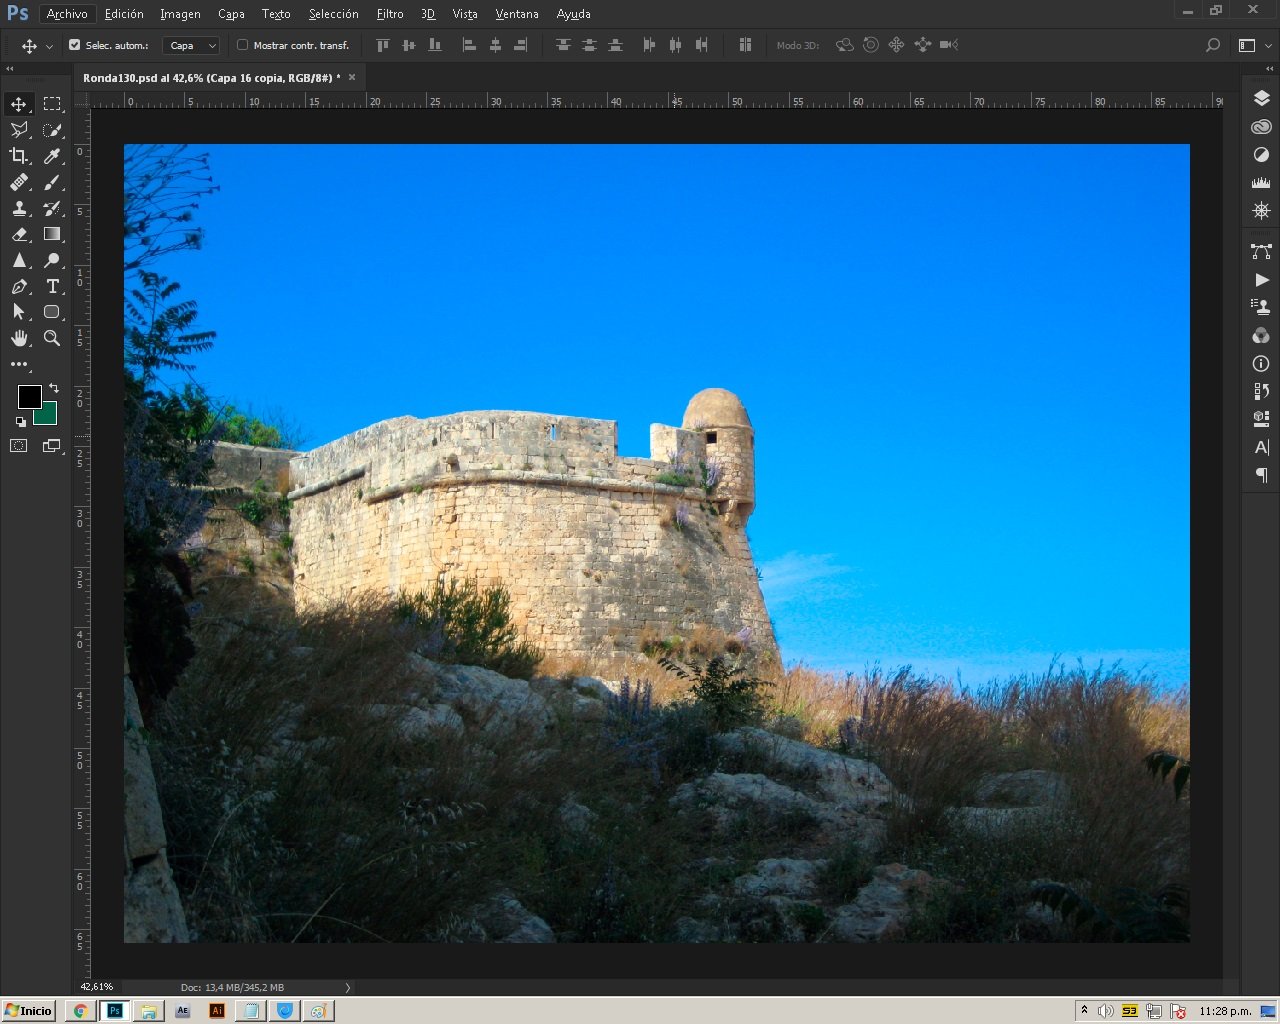The image size is (1280, 1024).
Task: Expand the status bar info arrow
Action: (x=348, y=988)
